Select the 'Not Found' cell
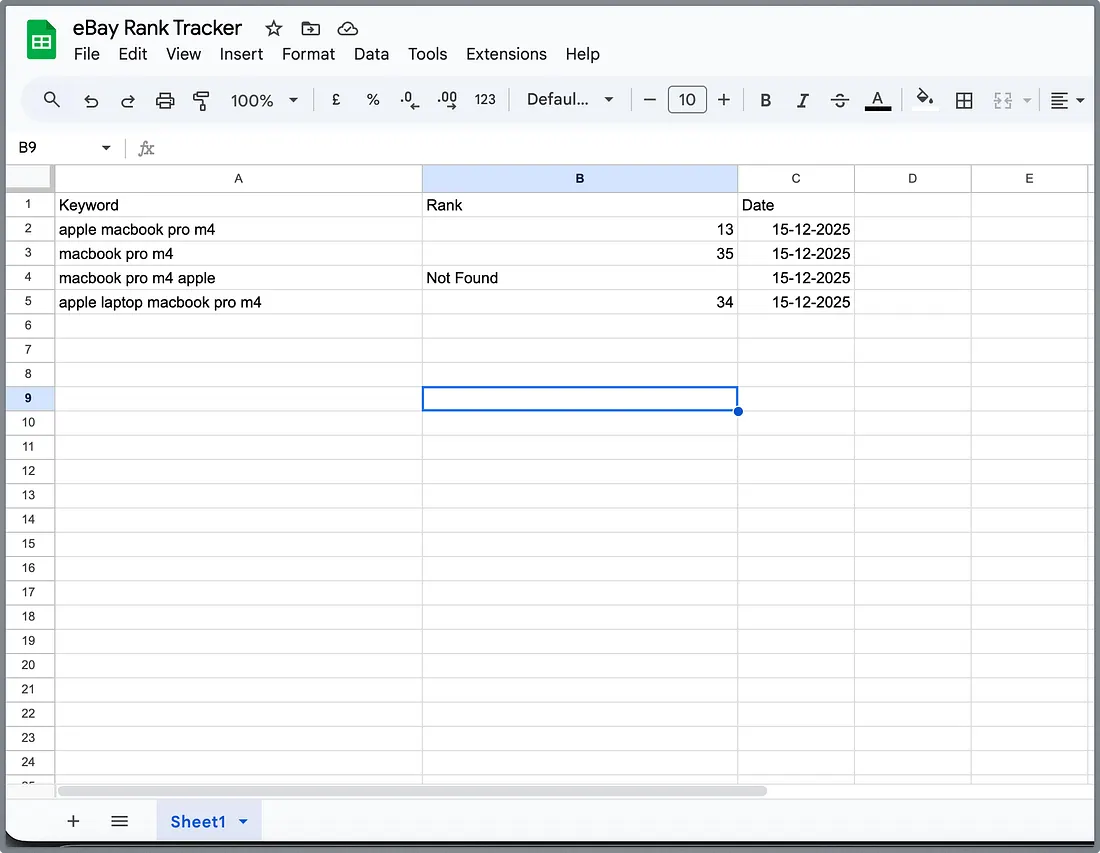 [579, 278]
